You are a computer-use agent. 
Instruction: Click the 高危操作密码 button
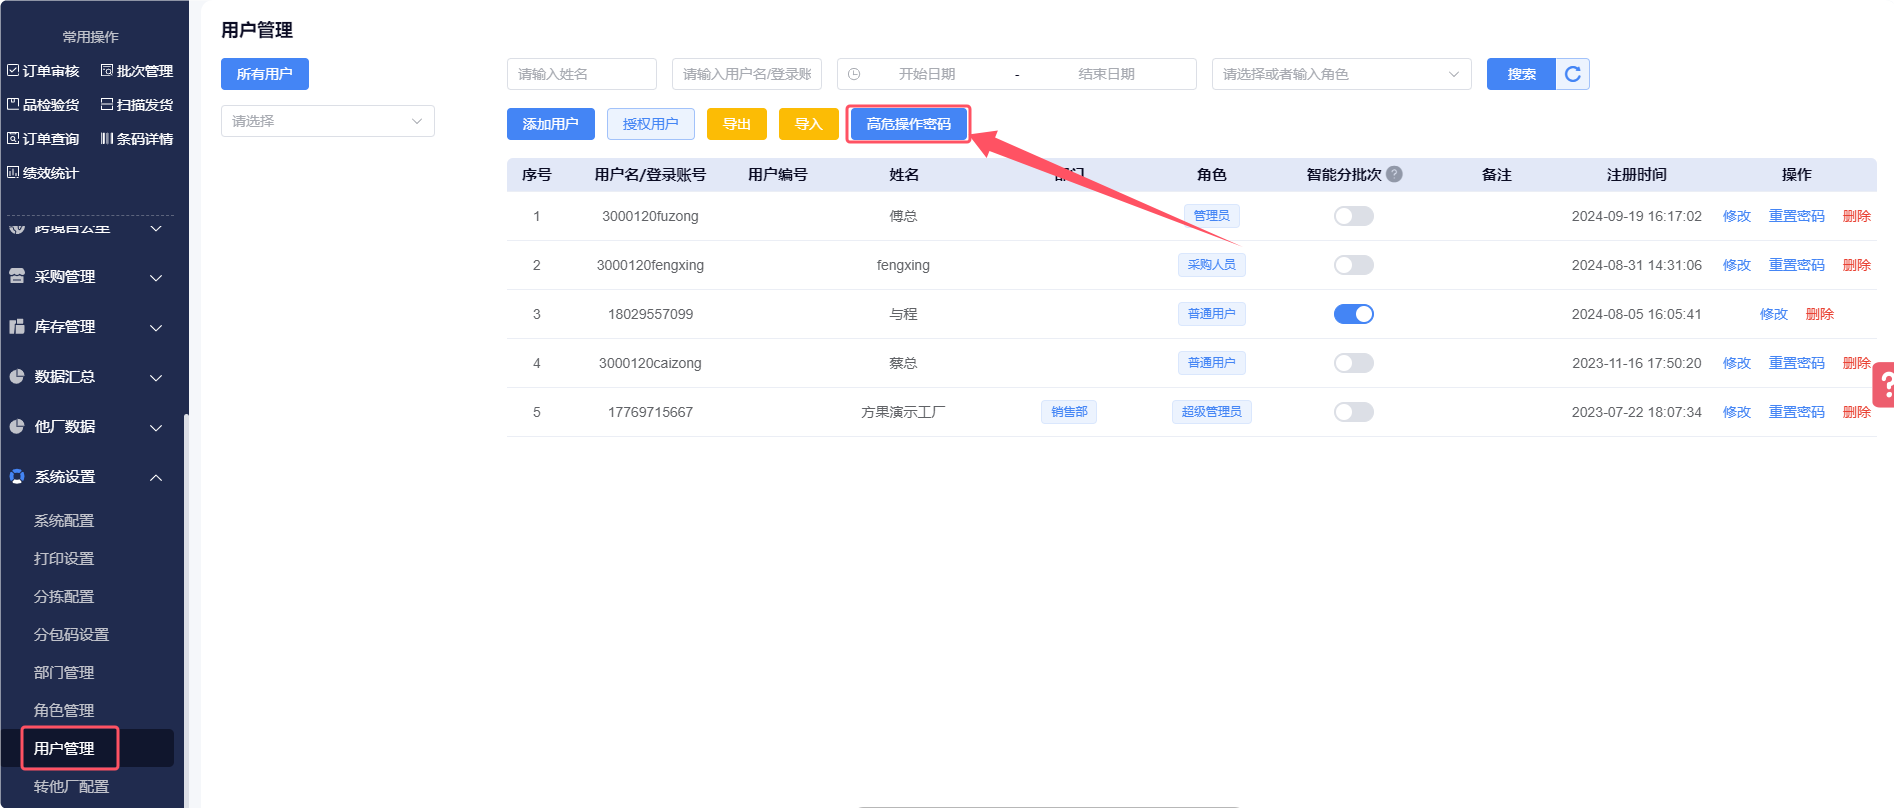[908, 124]
